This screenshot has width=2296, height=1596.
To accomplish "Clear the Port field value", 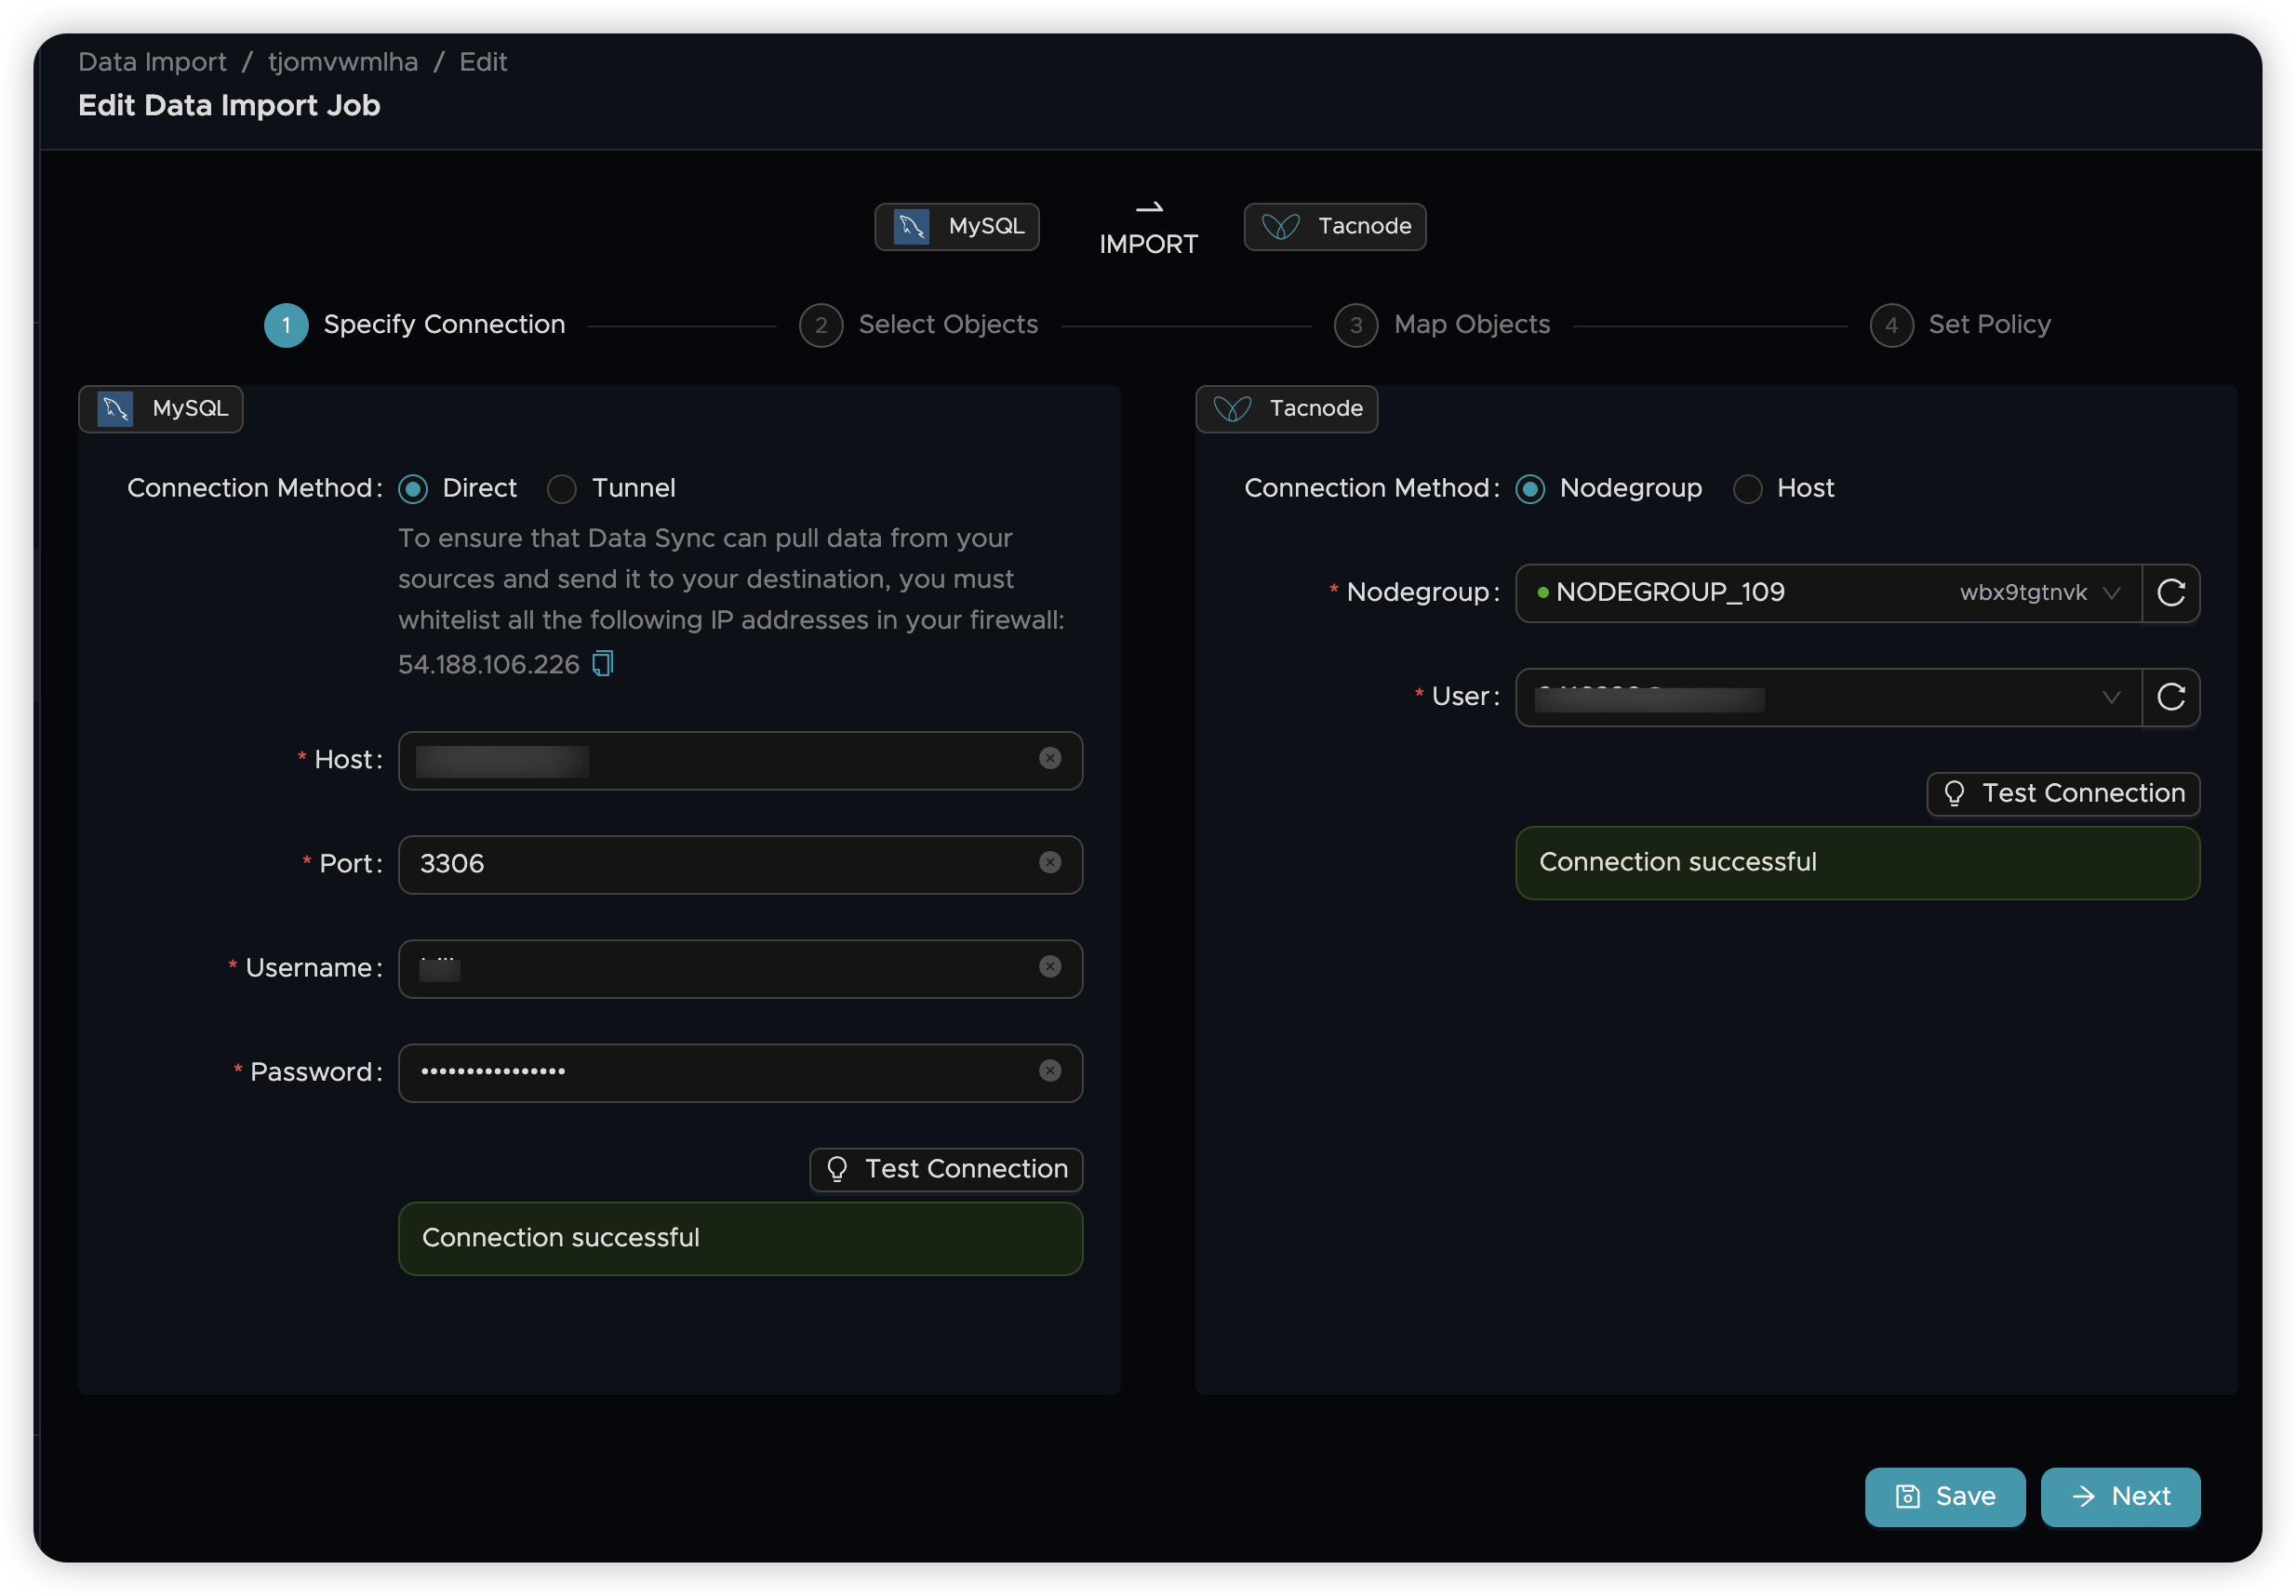I will pyautogui.click(x=1049, y=863).
